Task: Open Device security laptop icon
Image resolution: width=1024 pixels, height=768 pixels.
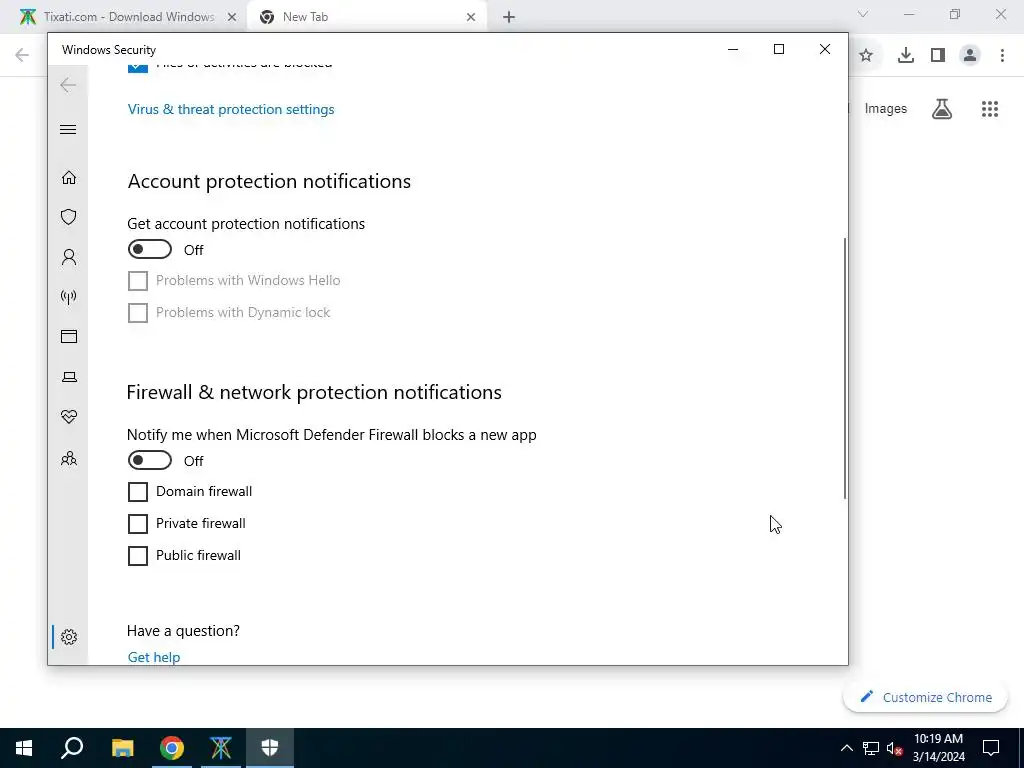Action: [x=69, y=377]
